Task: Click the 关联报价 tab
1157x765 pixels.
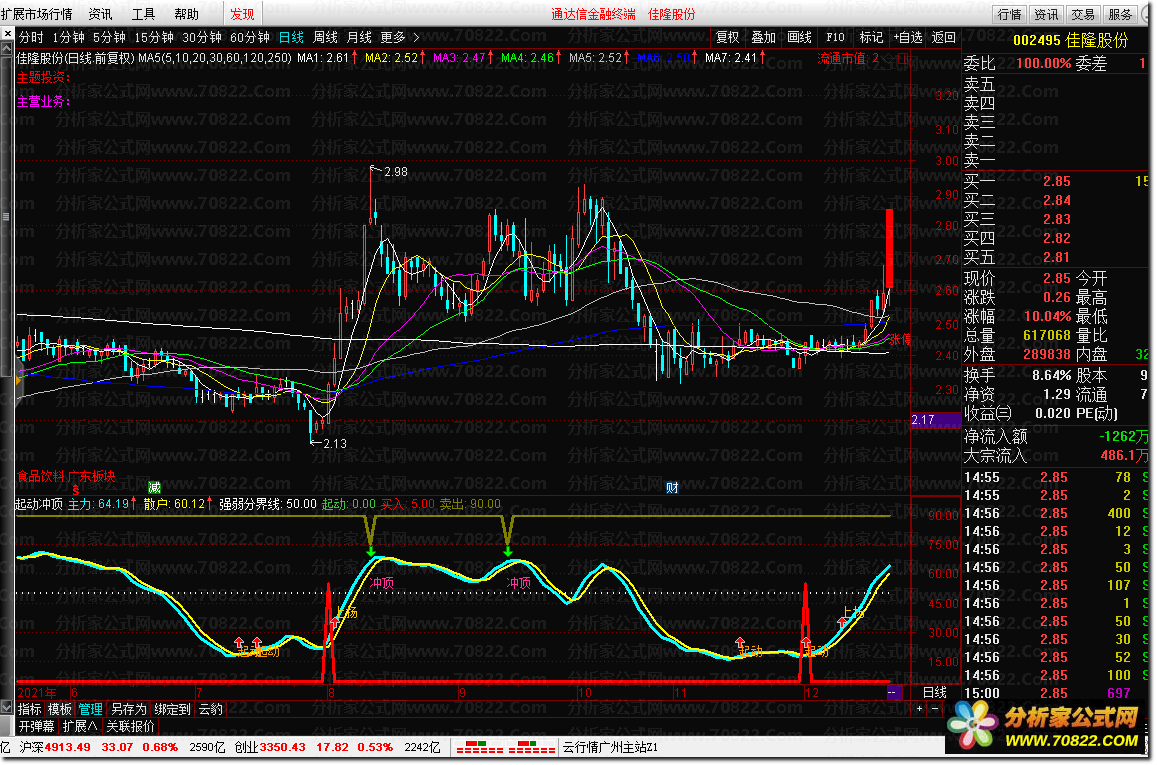Action: 130,726
